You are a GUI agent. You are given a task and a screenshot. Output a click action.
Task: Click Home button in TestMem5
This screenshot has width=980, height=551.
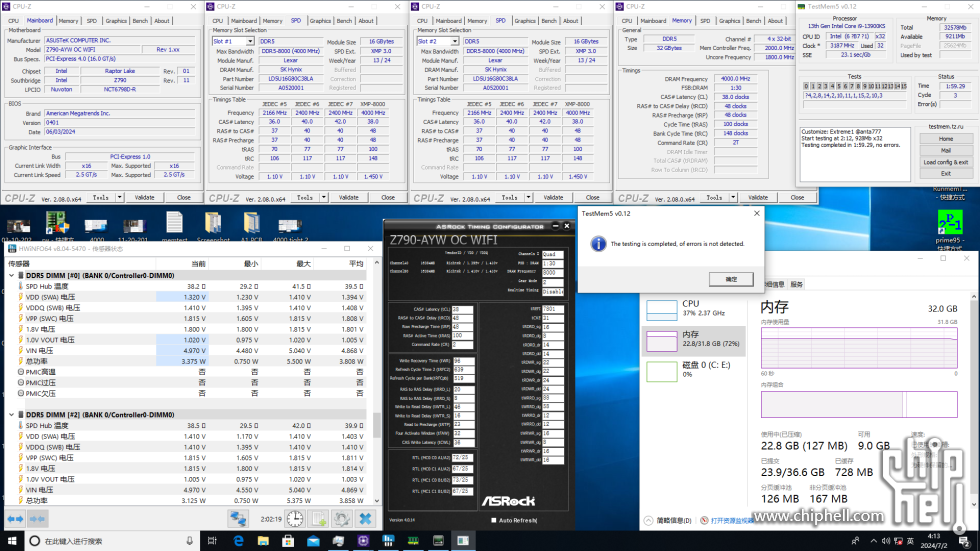(x=946, y=139)
